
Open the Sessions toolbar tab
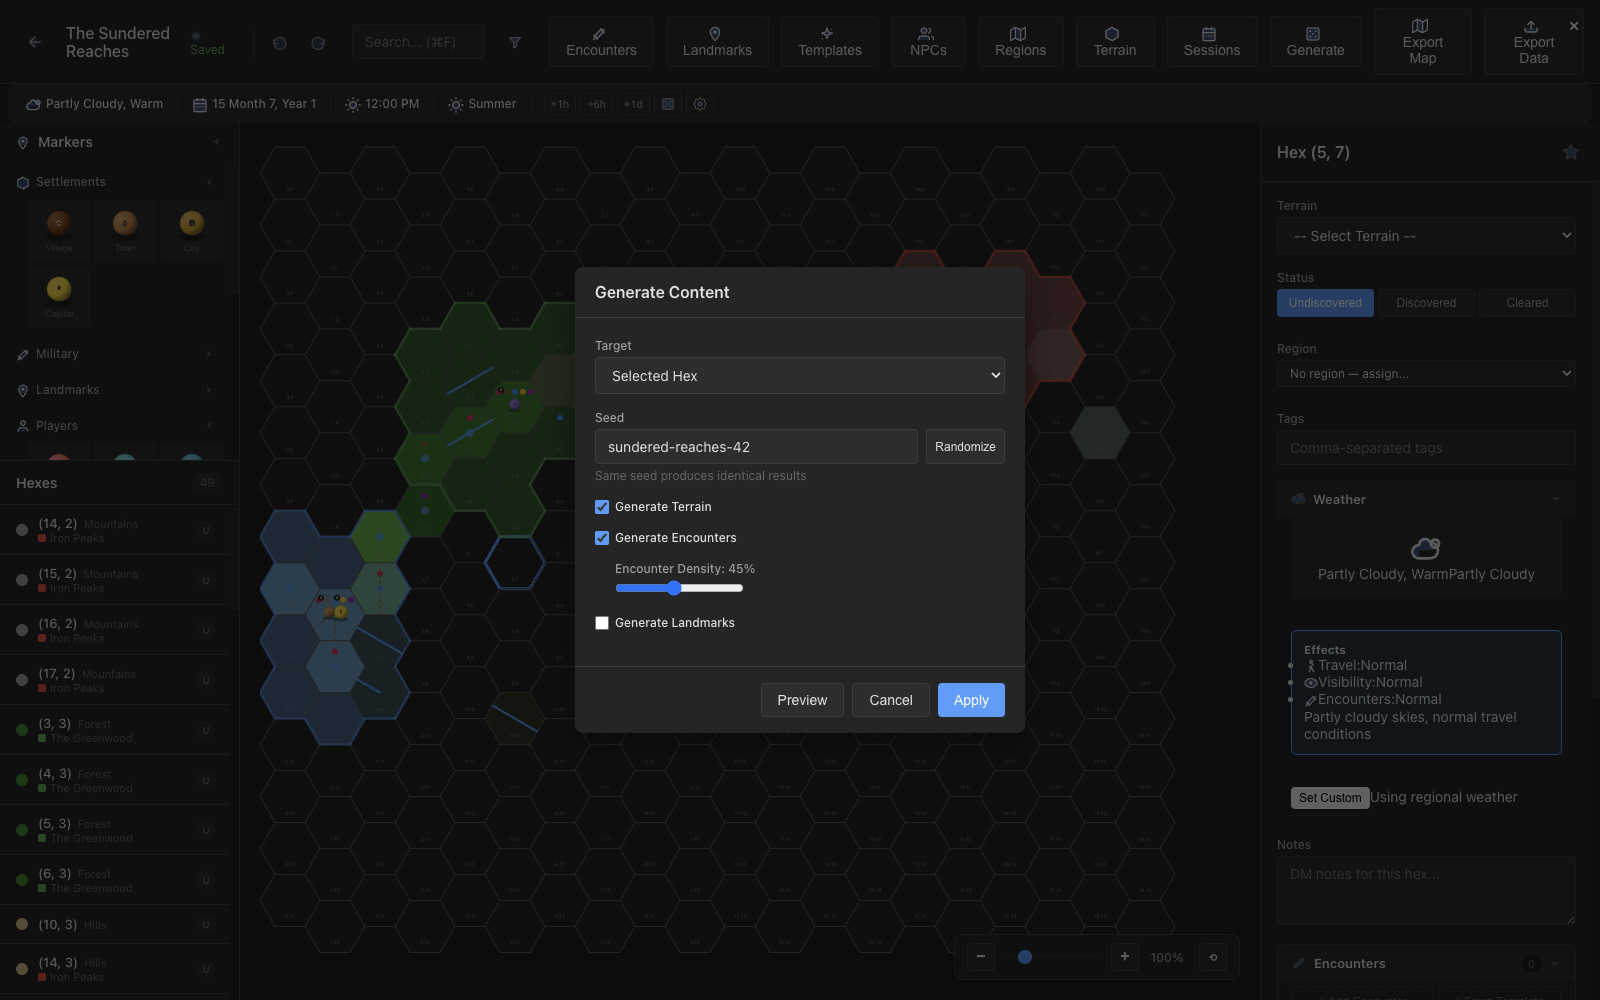1211,42
